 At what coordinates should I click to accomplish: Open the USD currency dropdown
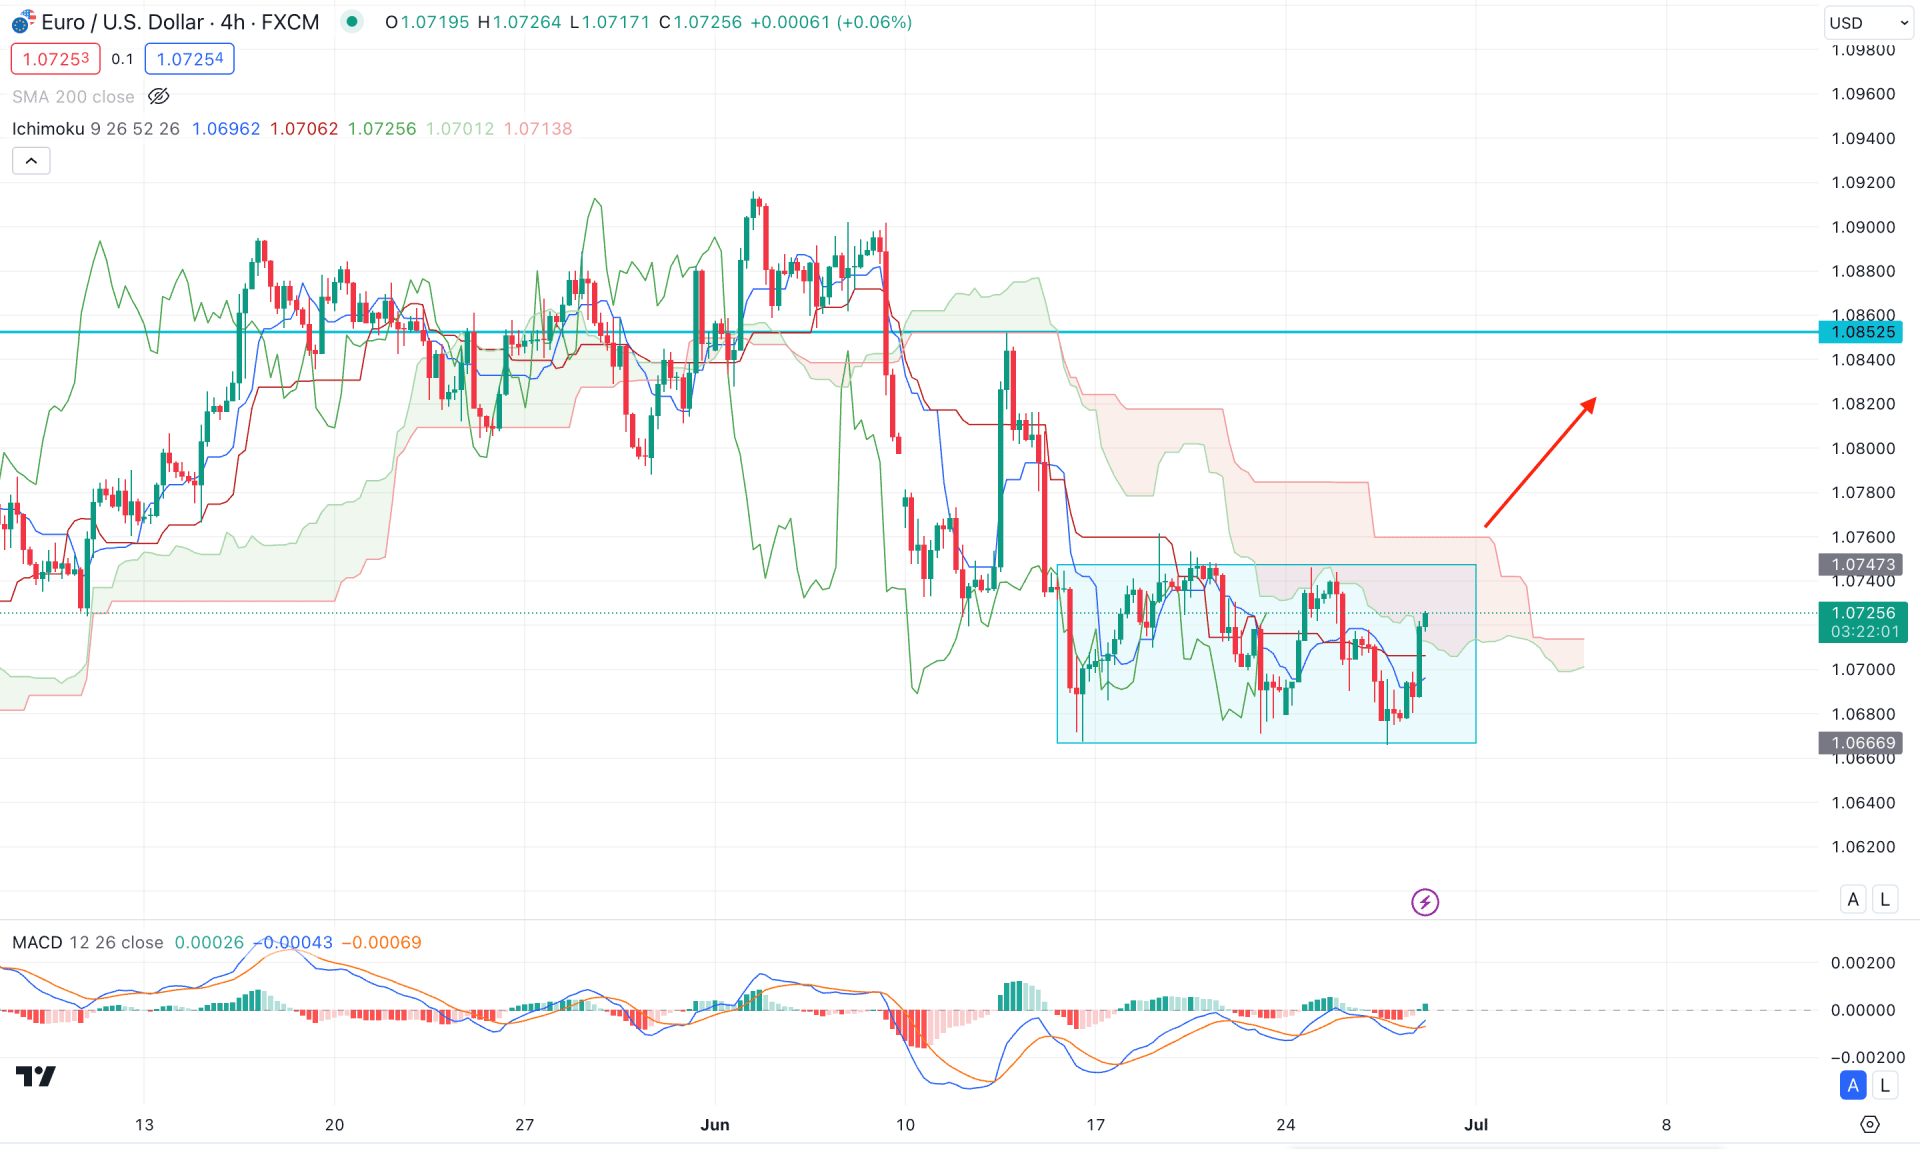pos(1868,23)
